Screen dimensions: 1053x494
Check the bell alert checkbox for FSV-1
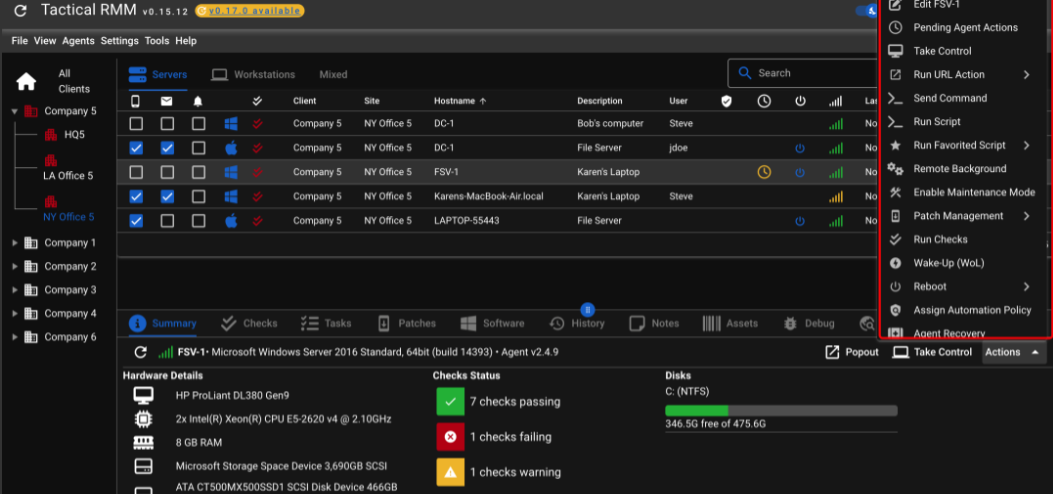(198, 172)
